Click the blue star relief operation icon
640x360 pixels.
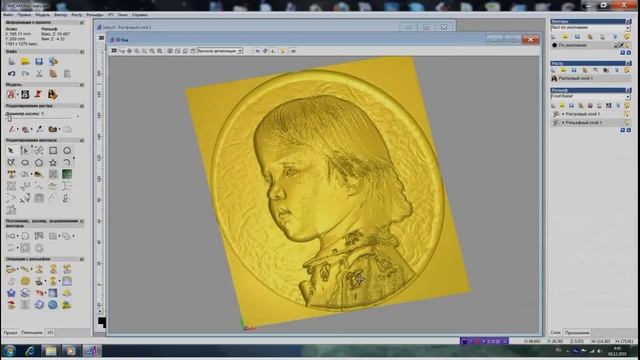click(11, 293)
